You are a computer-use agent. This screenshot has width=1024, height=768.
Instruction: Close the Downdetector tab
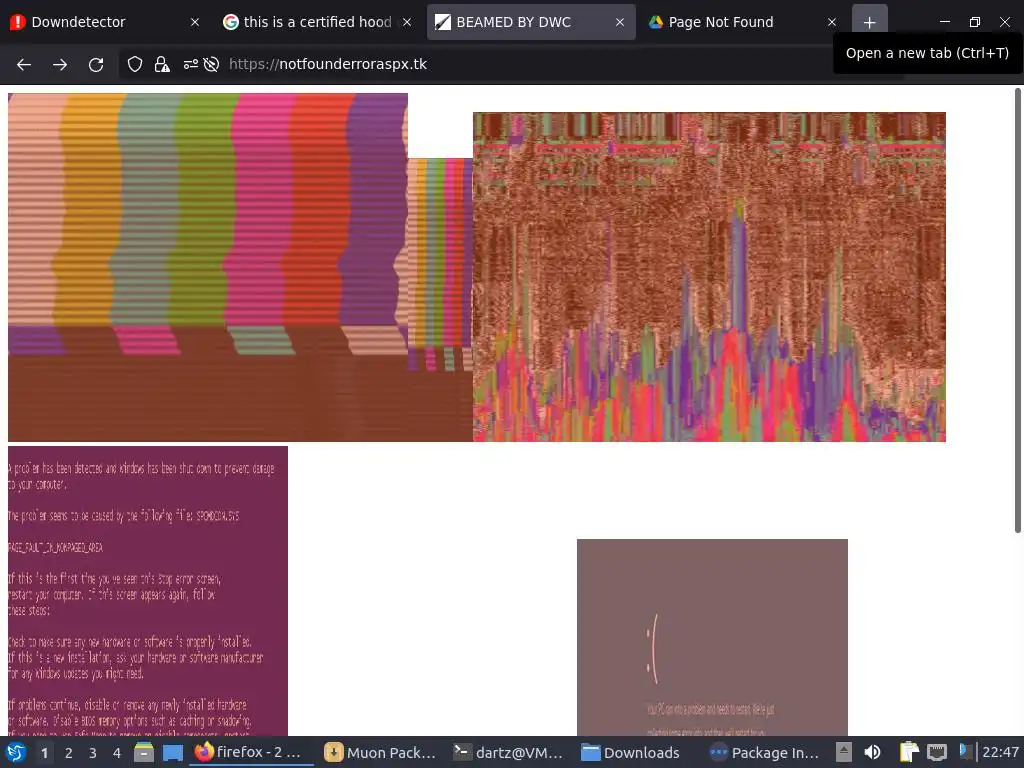coord(195,22)
